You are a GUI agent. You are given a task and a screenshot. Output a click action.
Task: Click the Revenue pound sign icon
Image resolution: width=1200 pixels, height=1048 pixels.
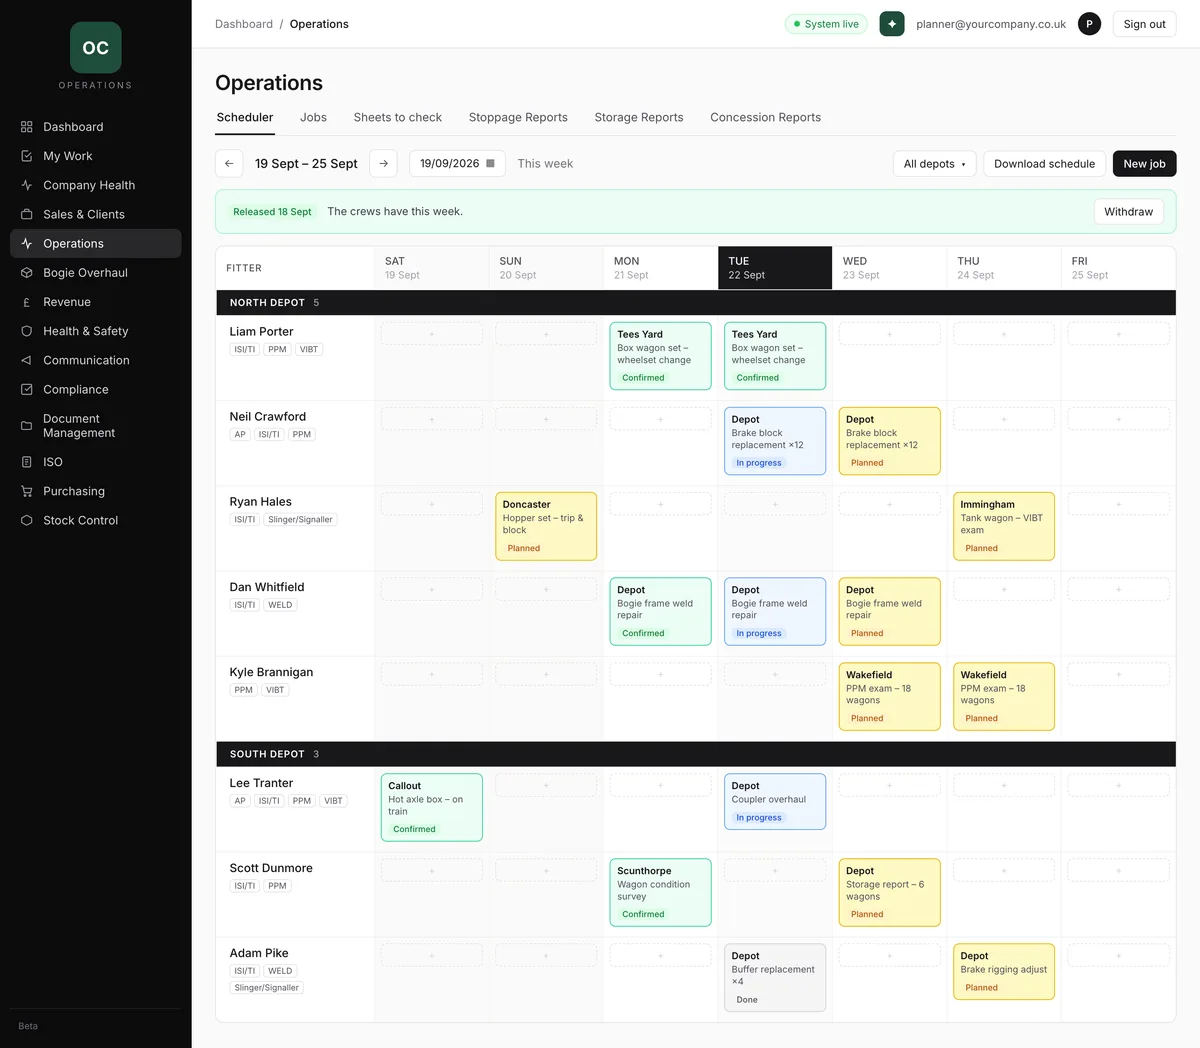(x=27, y=302)
